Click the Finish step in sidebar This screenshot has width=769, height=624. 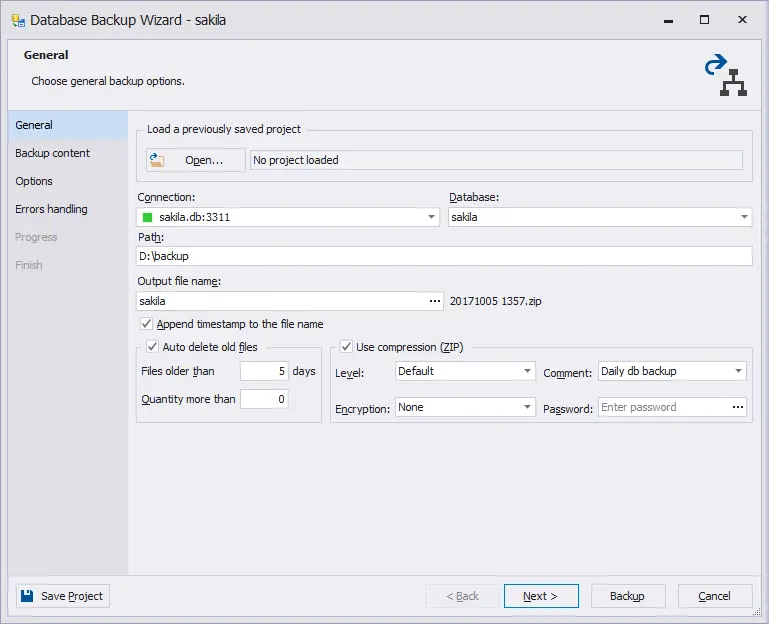click(x=68, y=265)
